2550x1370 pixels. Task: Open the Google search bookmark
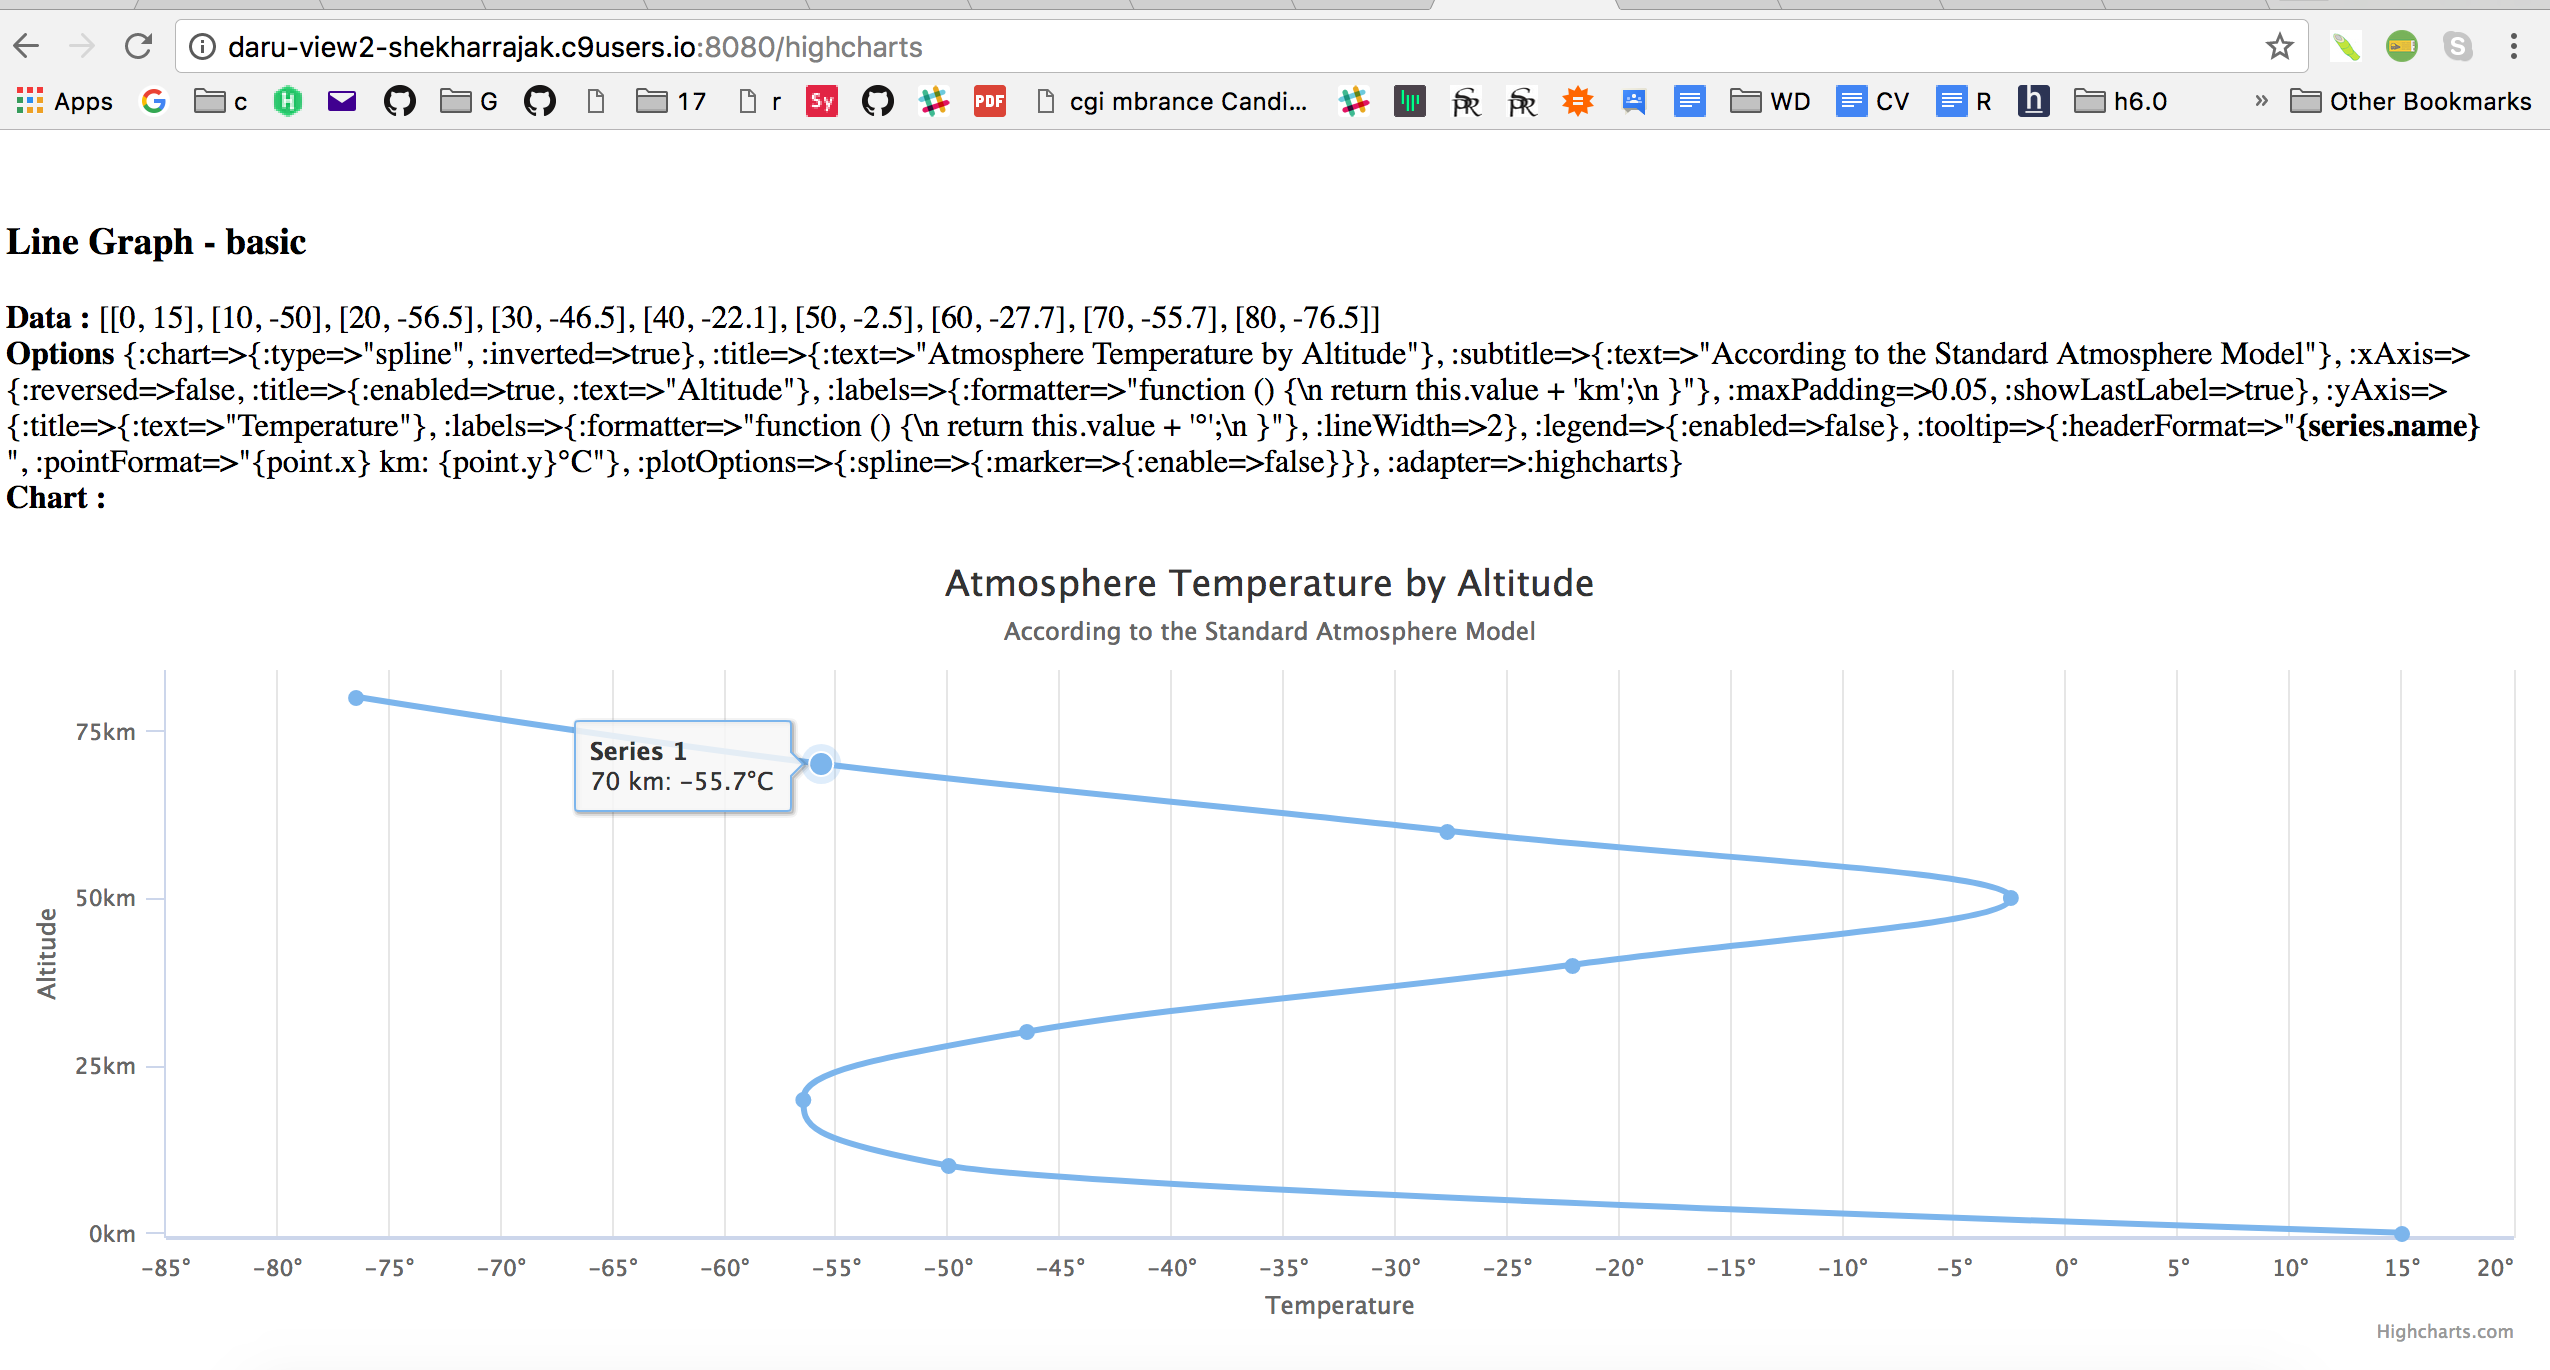(x=154, y=101)
